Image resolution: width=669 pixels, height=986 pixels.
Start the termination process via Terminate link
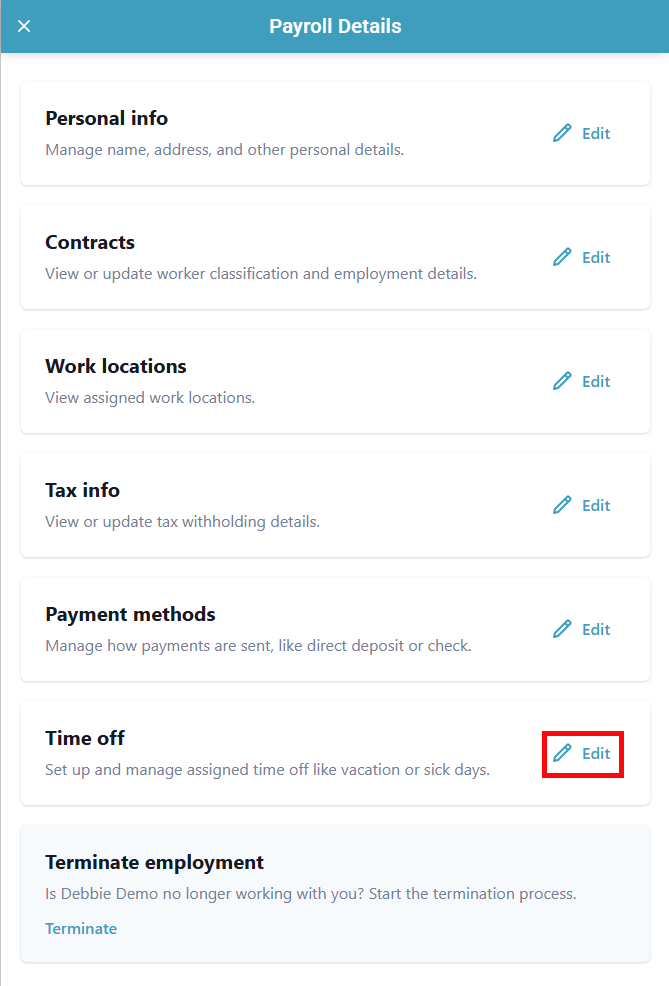(81, 928)
